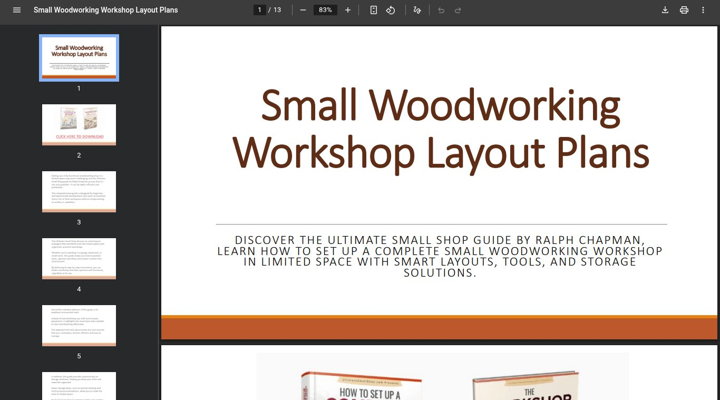Edit the current page number field
This screenshot has width=720, height=400.
coord(259,10)
